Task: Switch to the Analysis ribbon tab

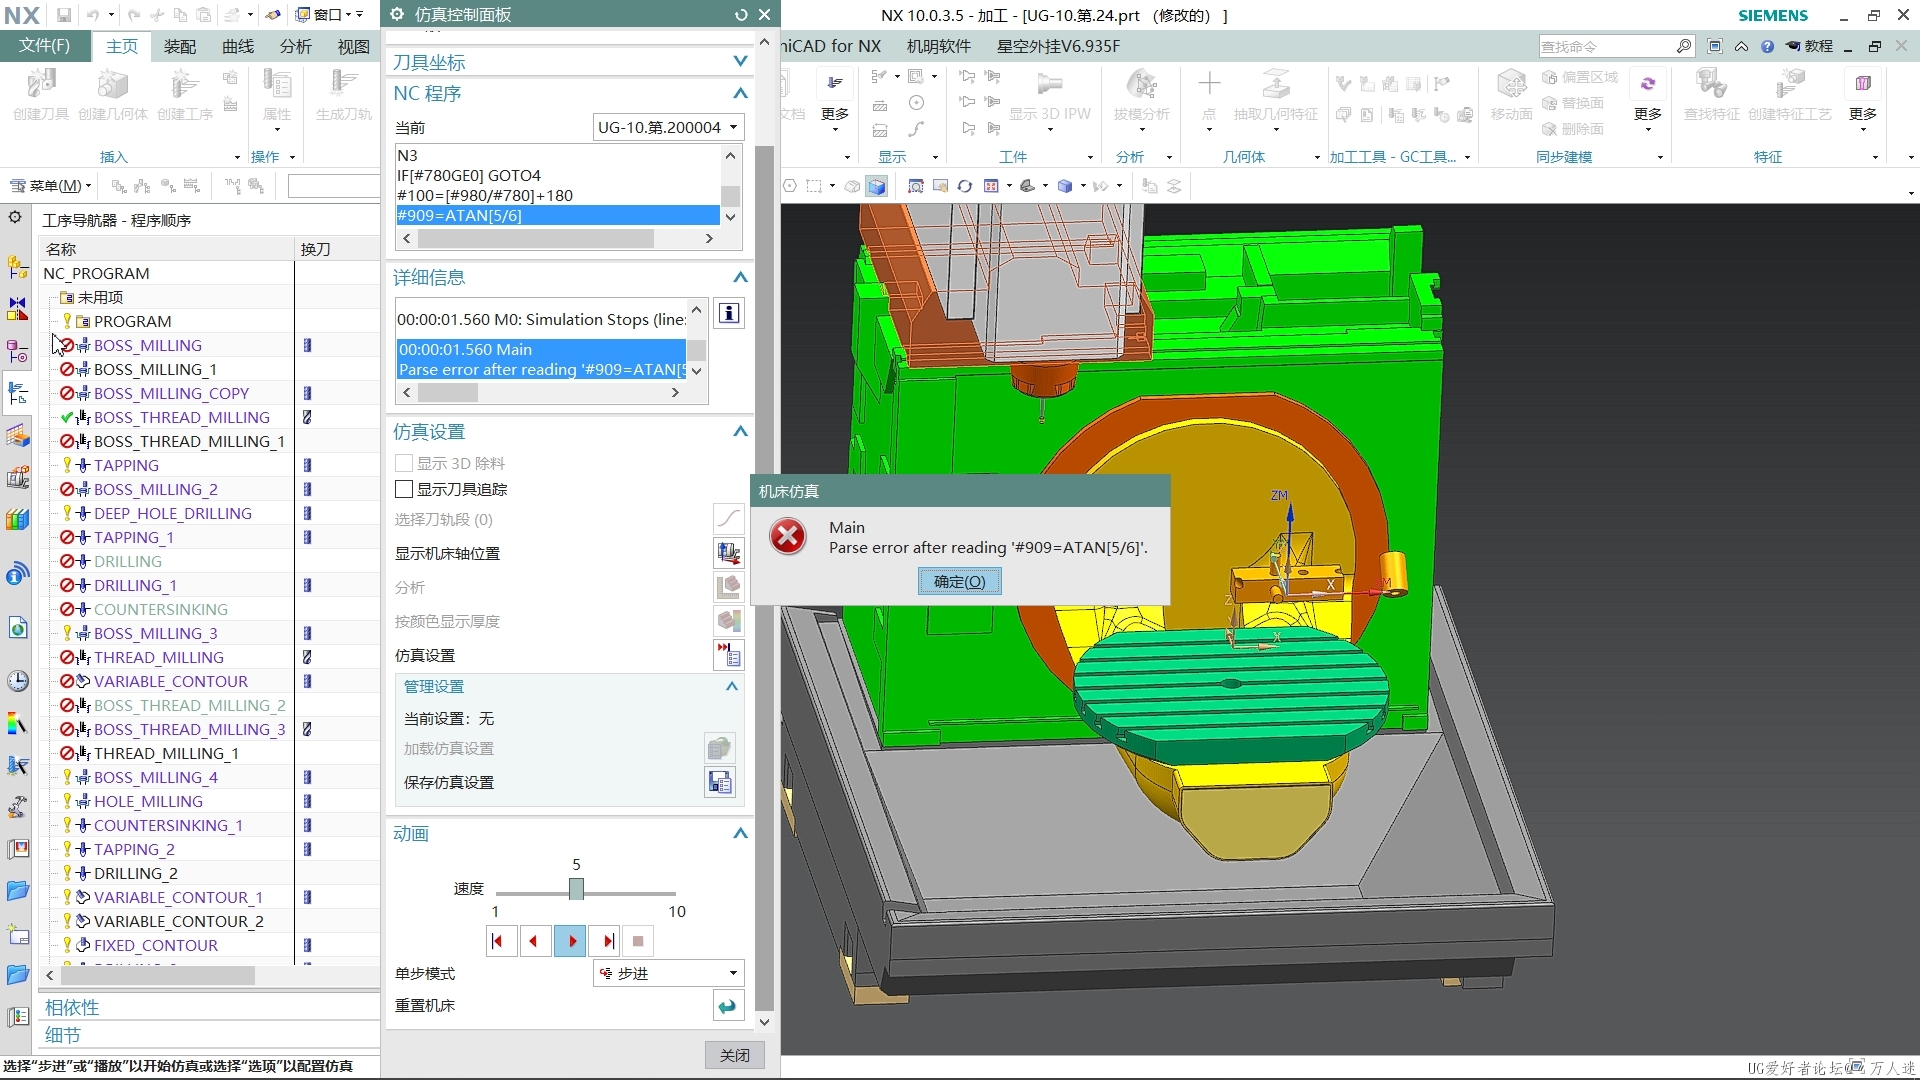Action: (x=296, y=46)
